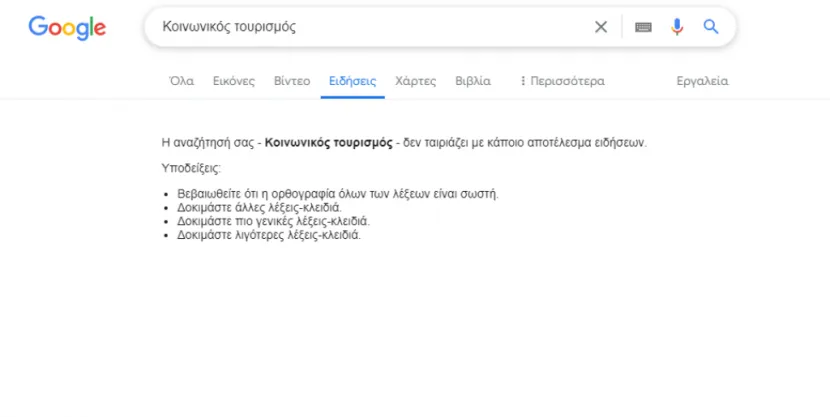Screen dimensions: 830x417
Task: Open the Εικόνες tab
Action: [x=233, y=81]
